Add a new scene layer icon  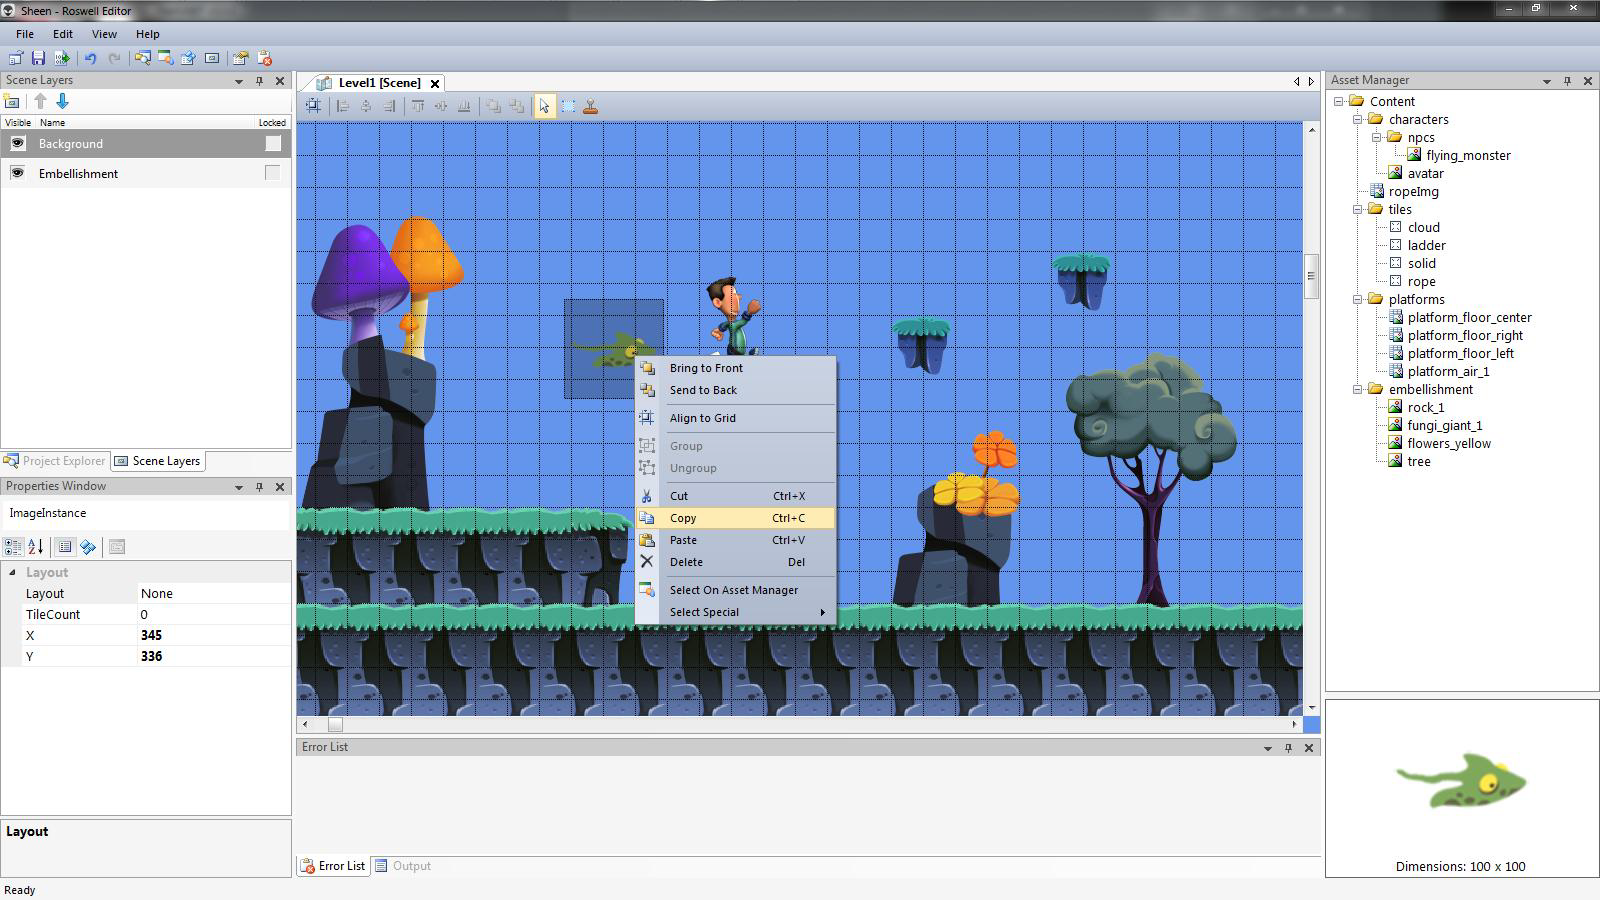(x=12, y=101)
